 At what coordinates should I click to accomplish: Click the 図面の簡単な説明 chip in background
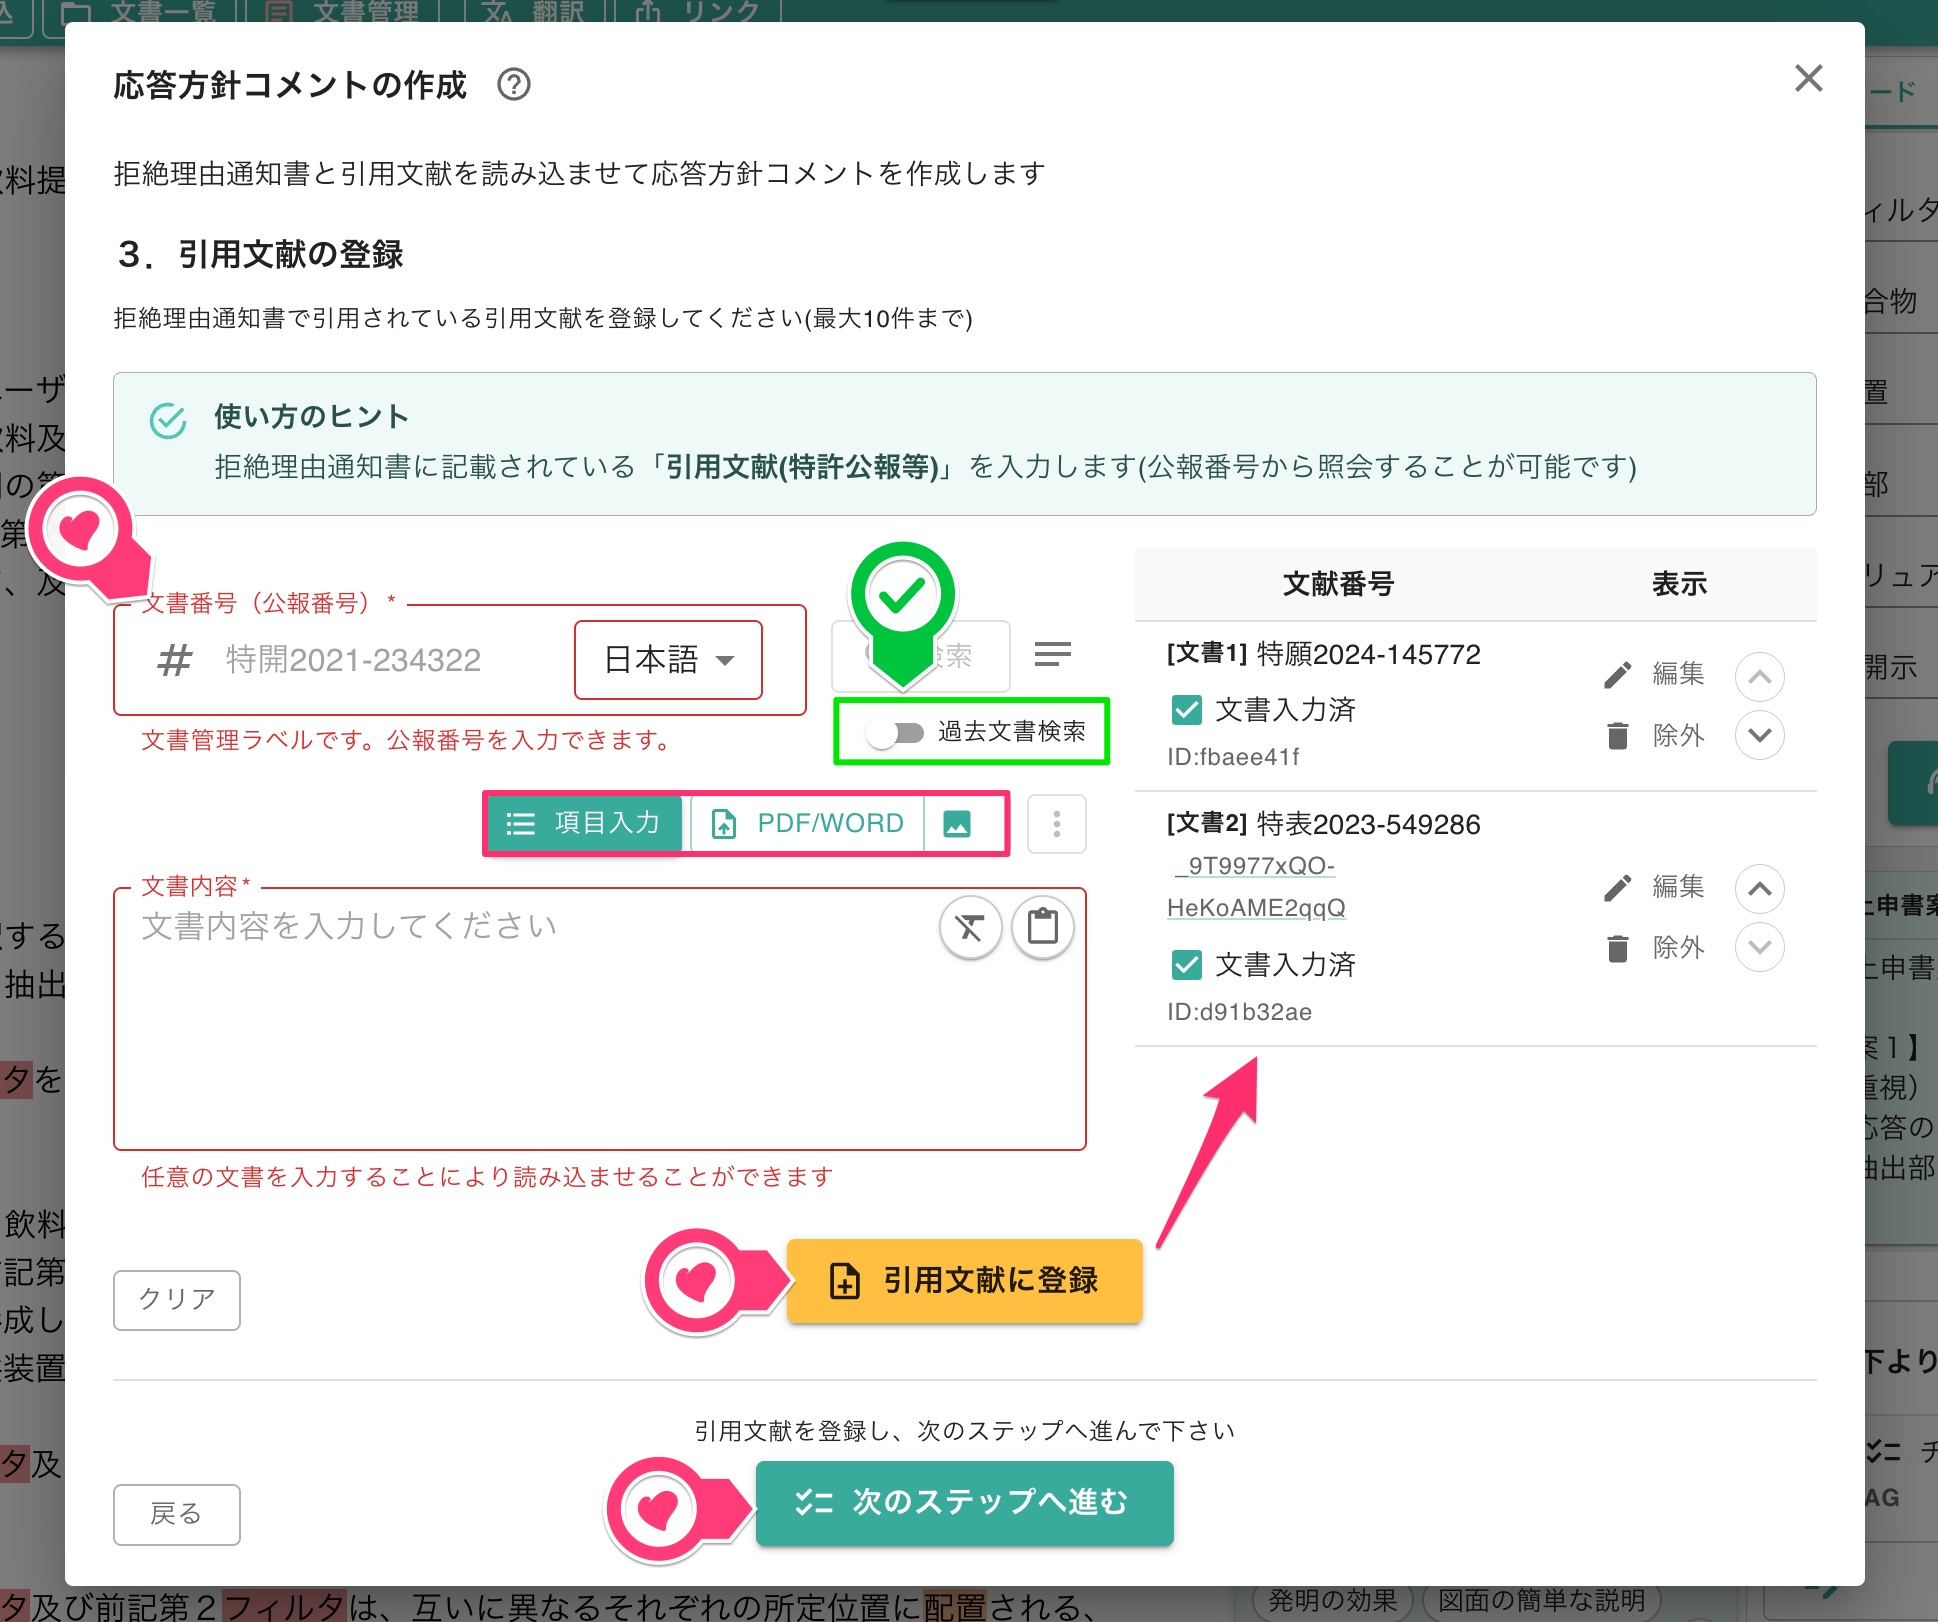(1542, 1601)
